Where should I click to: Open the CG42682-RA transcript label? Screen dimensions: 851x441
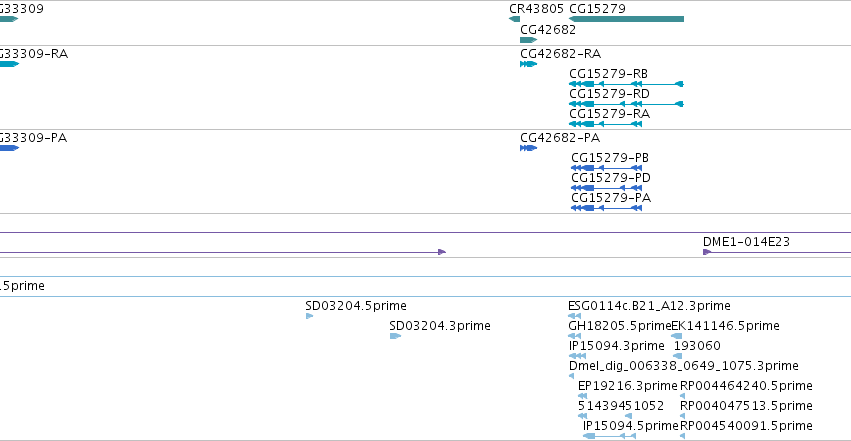[560, 54]
